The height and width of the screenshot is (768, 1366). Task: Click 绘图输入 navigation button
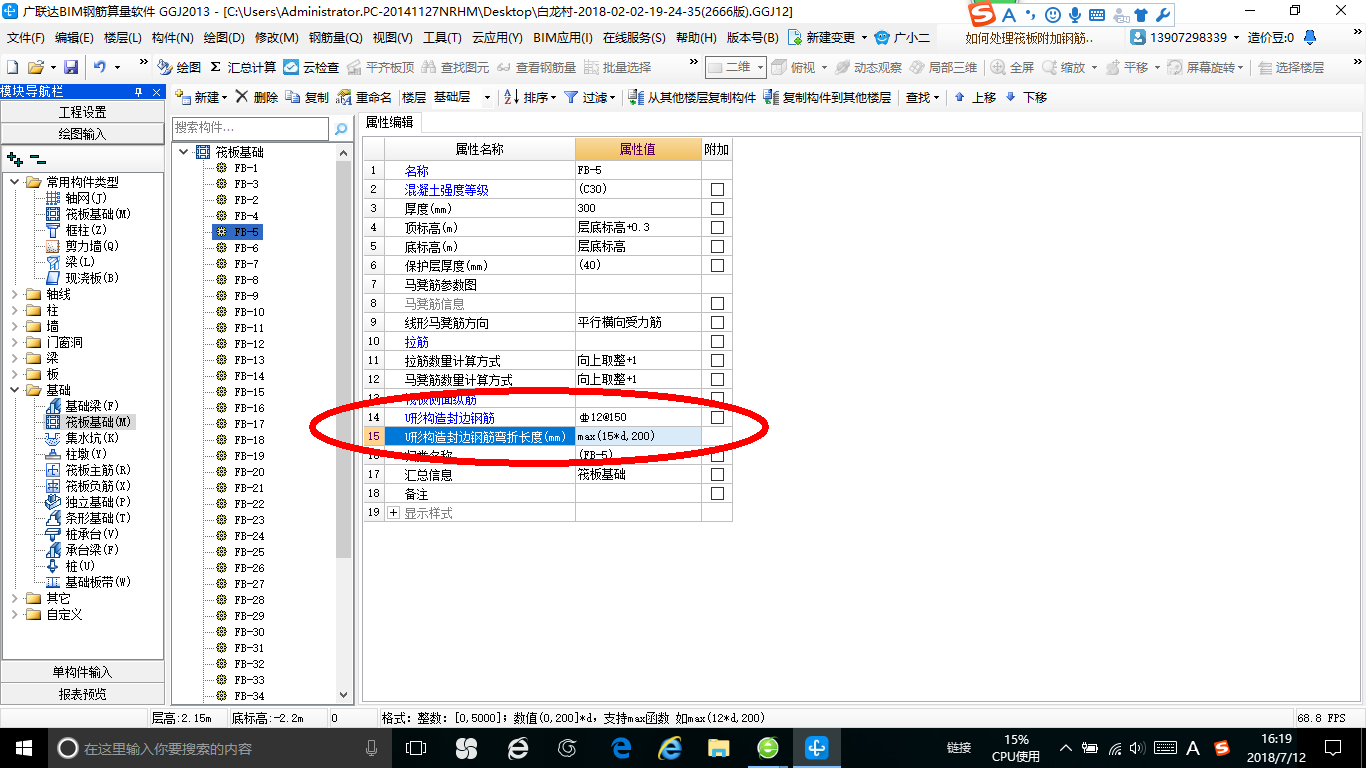click(x=83, y=133)
